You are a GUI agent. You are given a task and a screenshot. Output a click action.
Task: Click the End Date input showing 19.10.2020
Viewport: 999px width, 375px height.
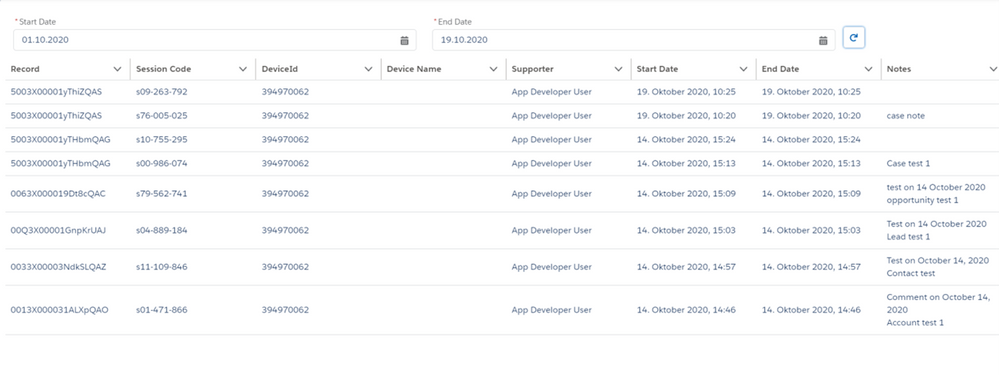coord(633,40)
